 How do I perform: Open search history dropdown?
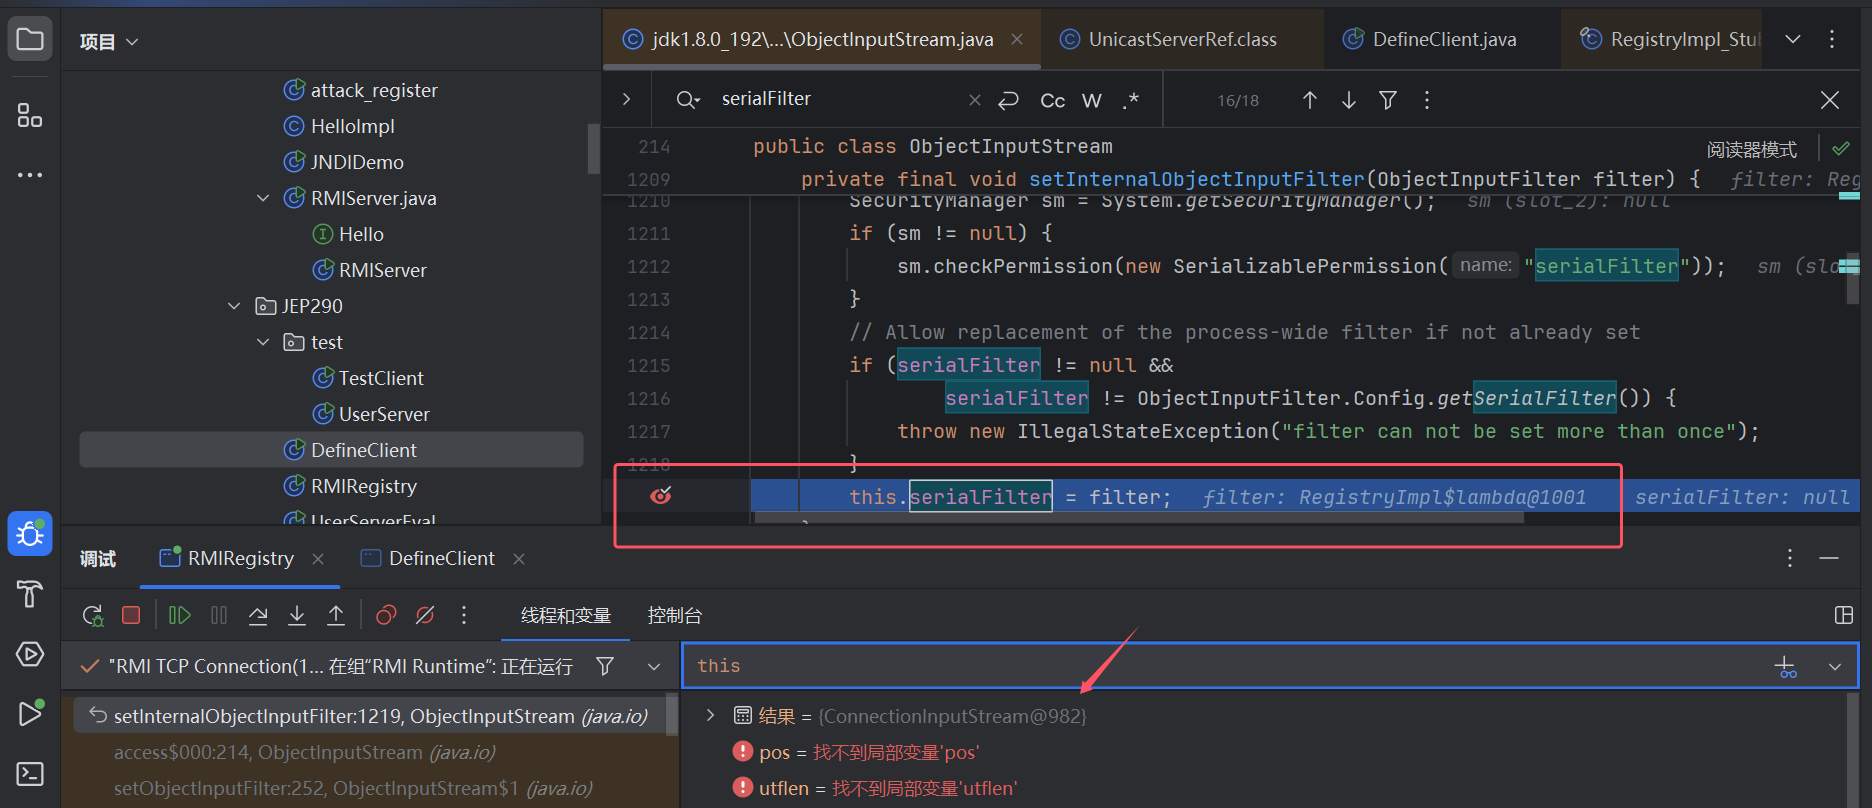(688, 100)
